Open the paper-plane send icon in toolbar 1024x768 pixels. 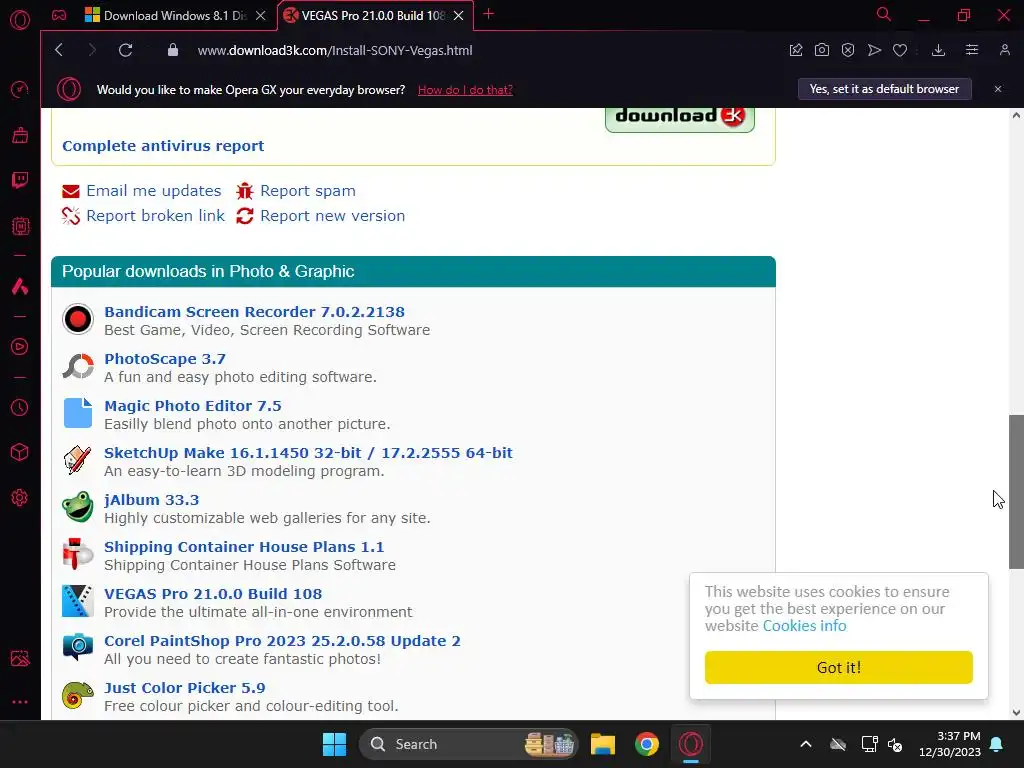click(874, 50)
